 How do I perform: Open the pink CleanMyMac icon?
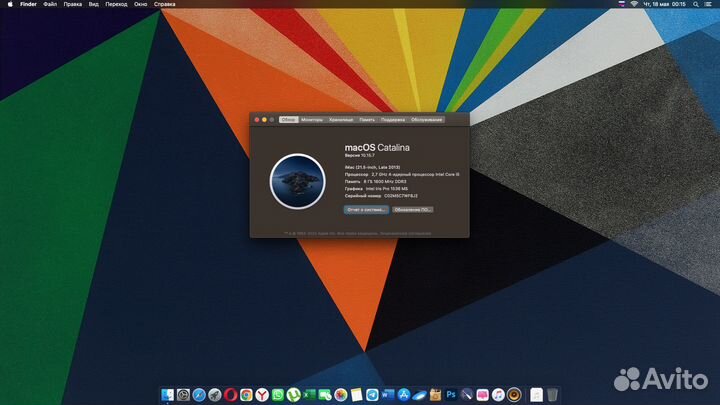pyautogui.click(x=483, y=394)
